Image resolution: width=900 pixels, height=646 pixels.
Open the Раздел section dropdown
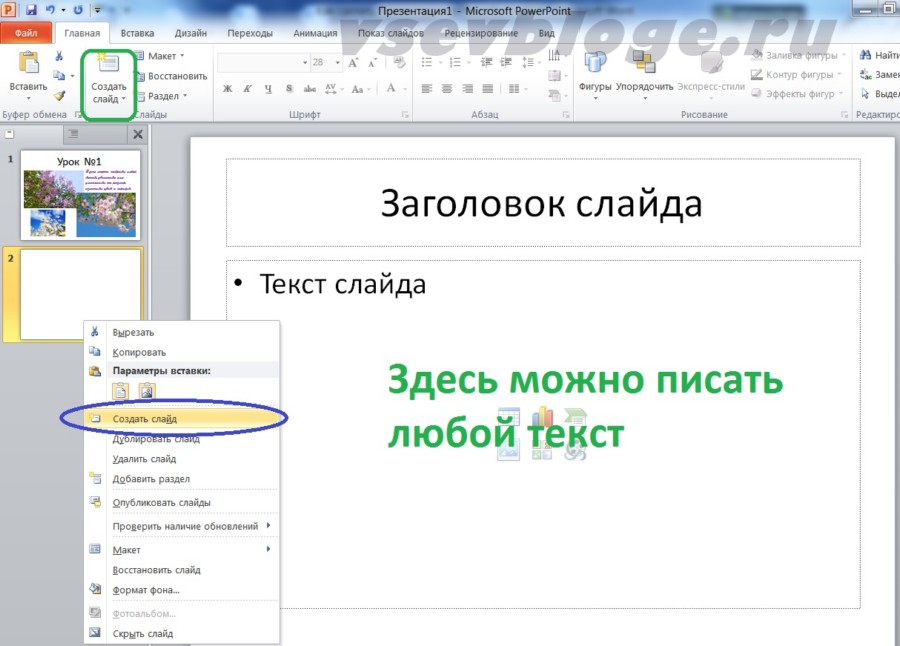coord(162,96)
